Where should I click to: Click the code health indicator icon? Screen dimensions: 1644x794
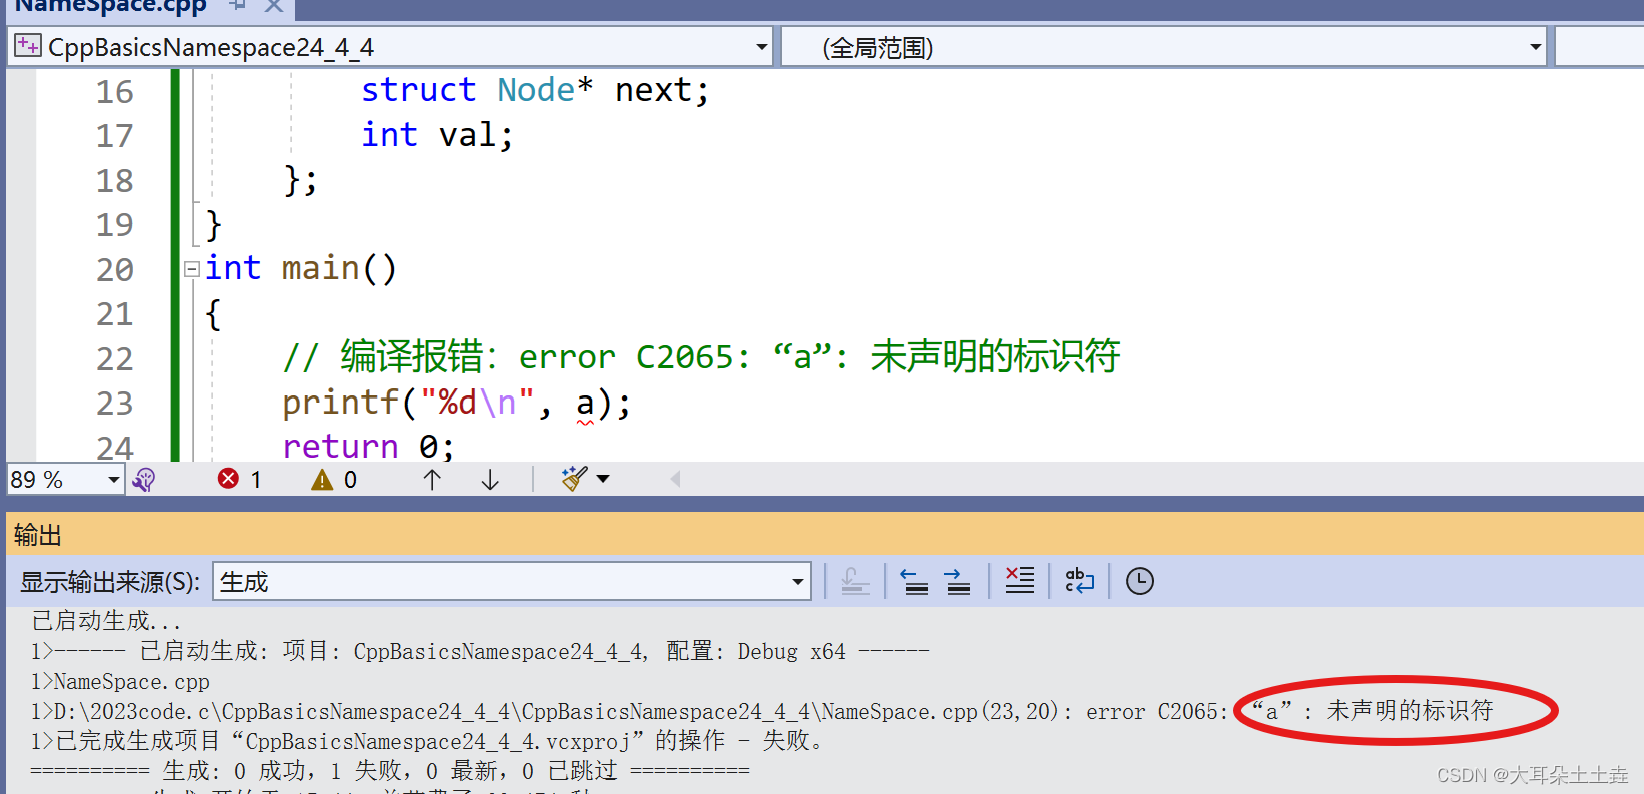(144, 480)
